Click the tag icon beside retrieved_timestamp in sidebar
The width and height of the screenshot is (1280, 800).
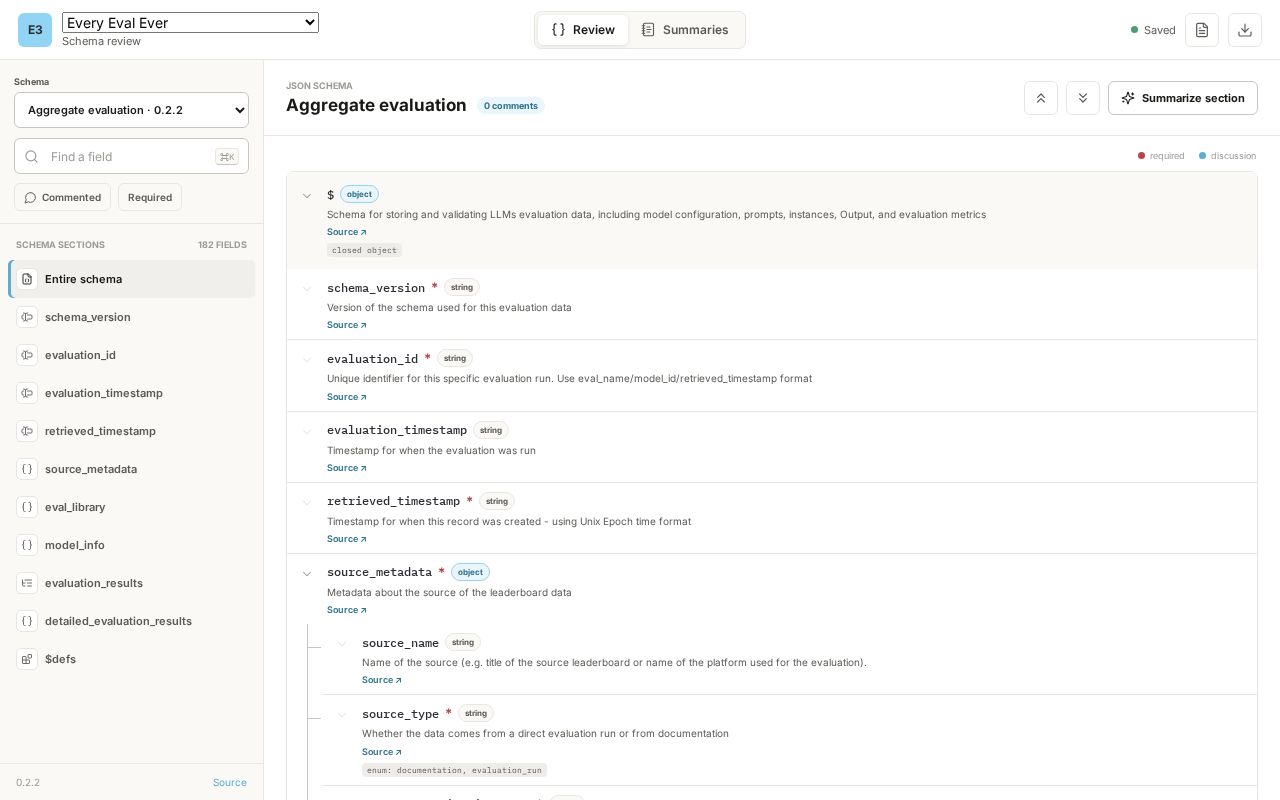27,431
